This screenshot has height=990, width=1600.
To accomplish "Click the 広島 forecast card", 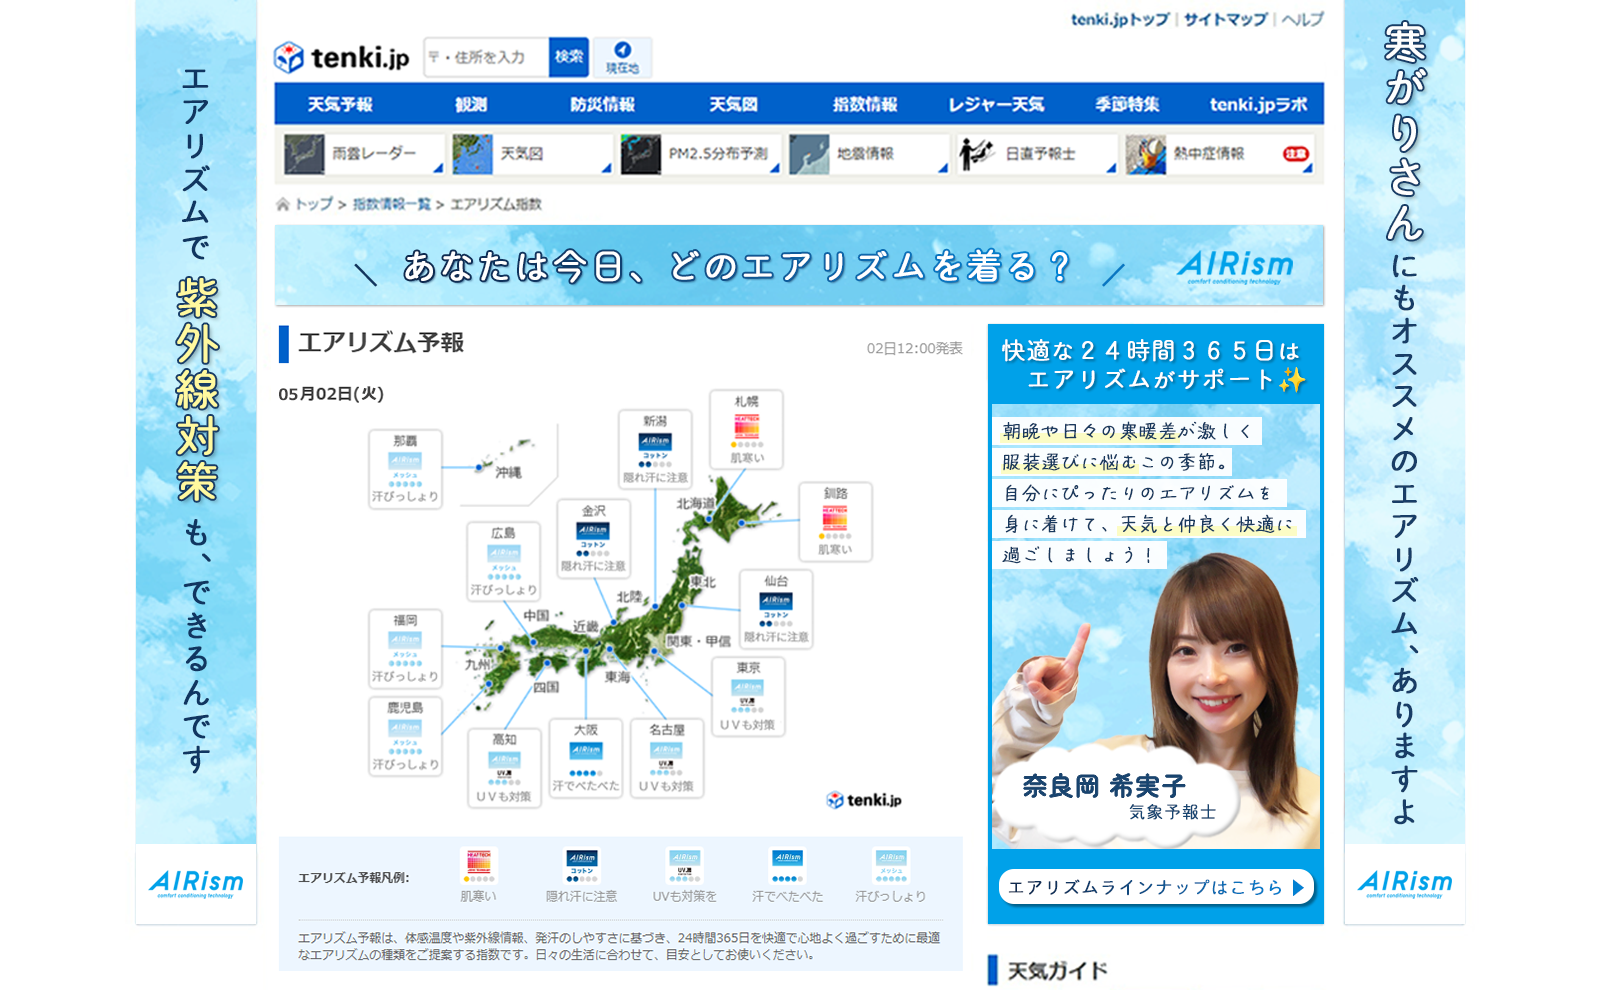I will (503, 561).
